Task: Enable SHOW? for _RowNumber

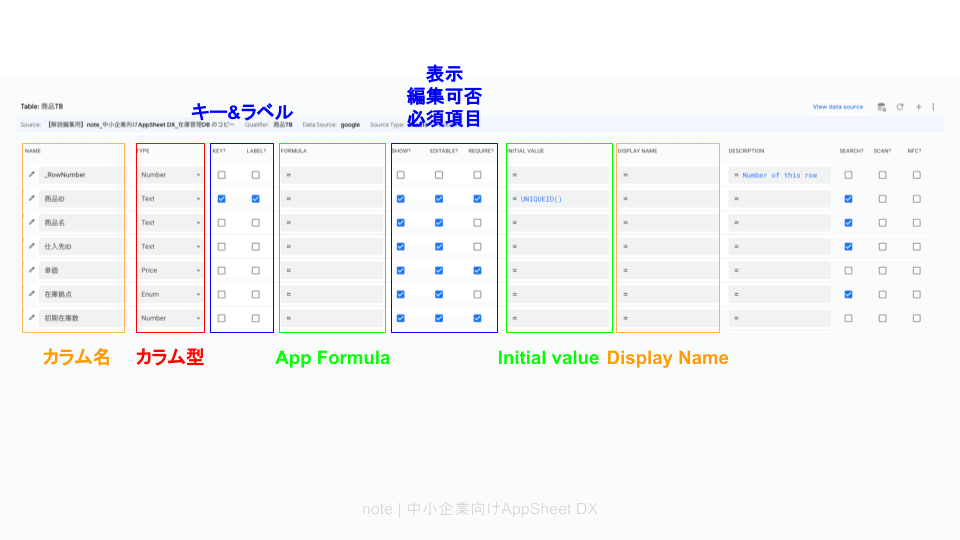Action: (x=400, y=175)
